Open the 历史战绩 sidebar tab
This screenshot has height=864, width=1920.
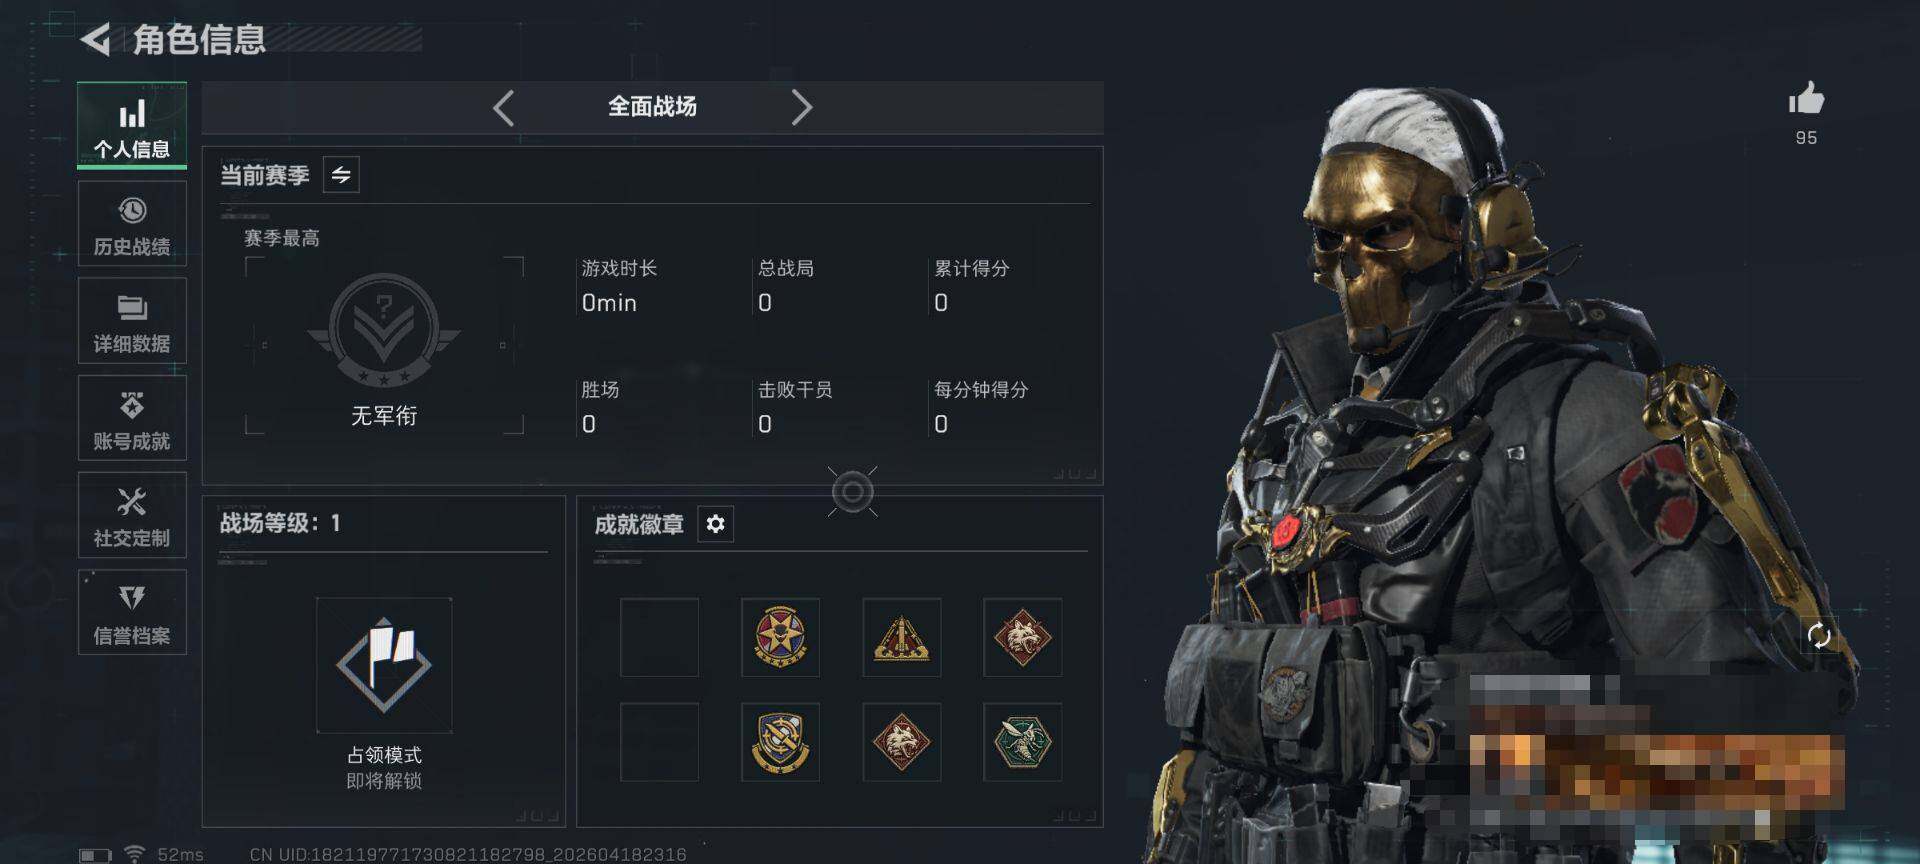[x=132, y=224]
